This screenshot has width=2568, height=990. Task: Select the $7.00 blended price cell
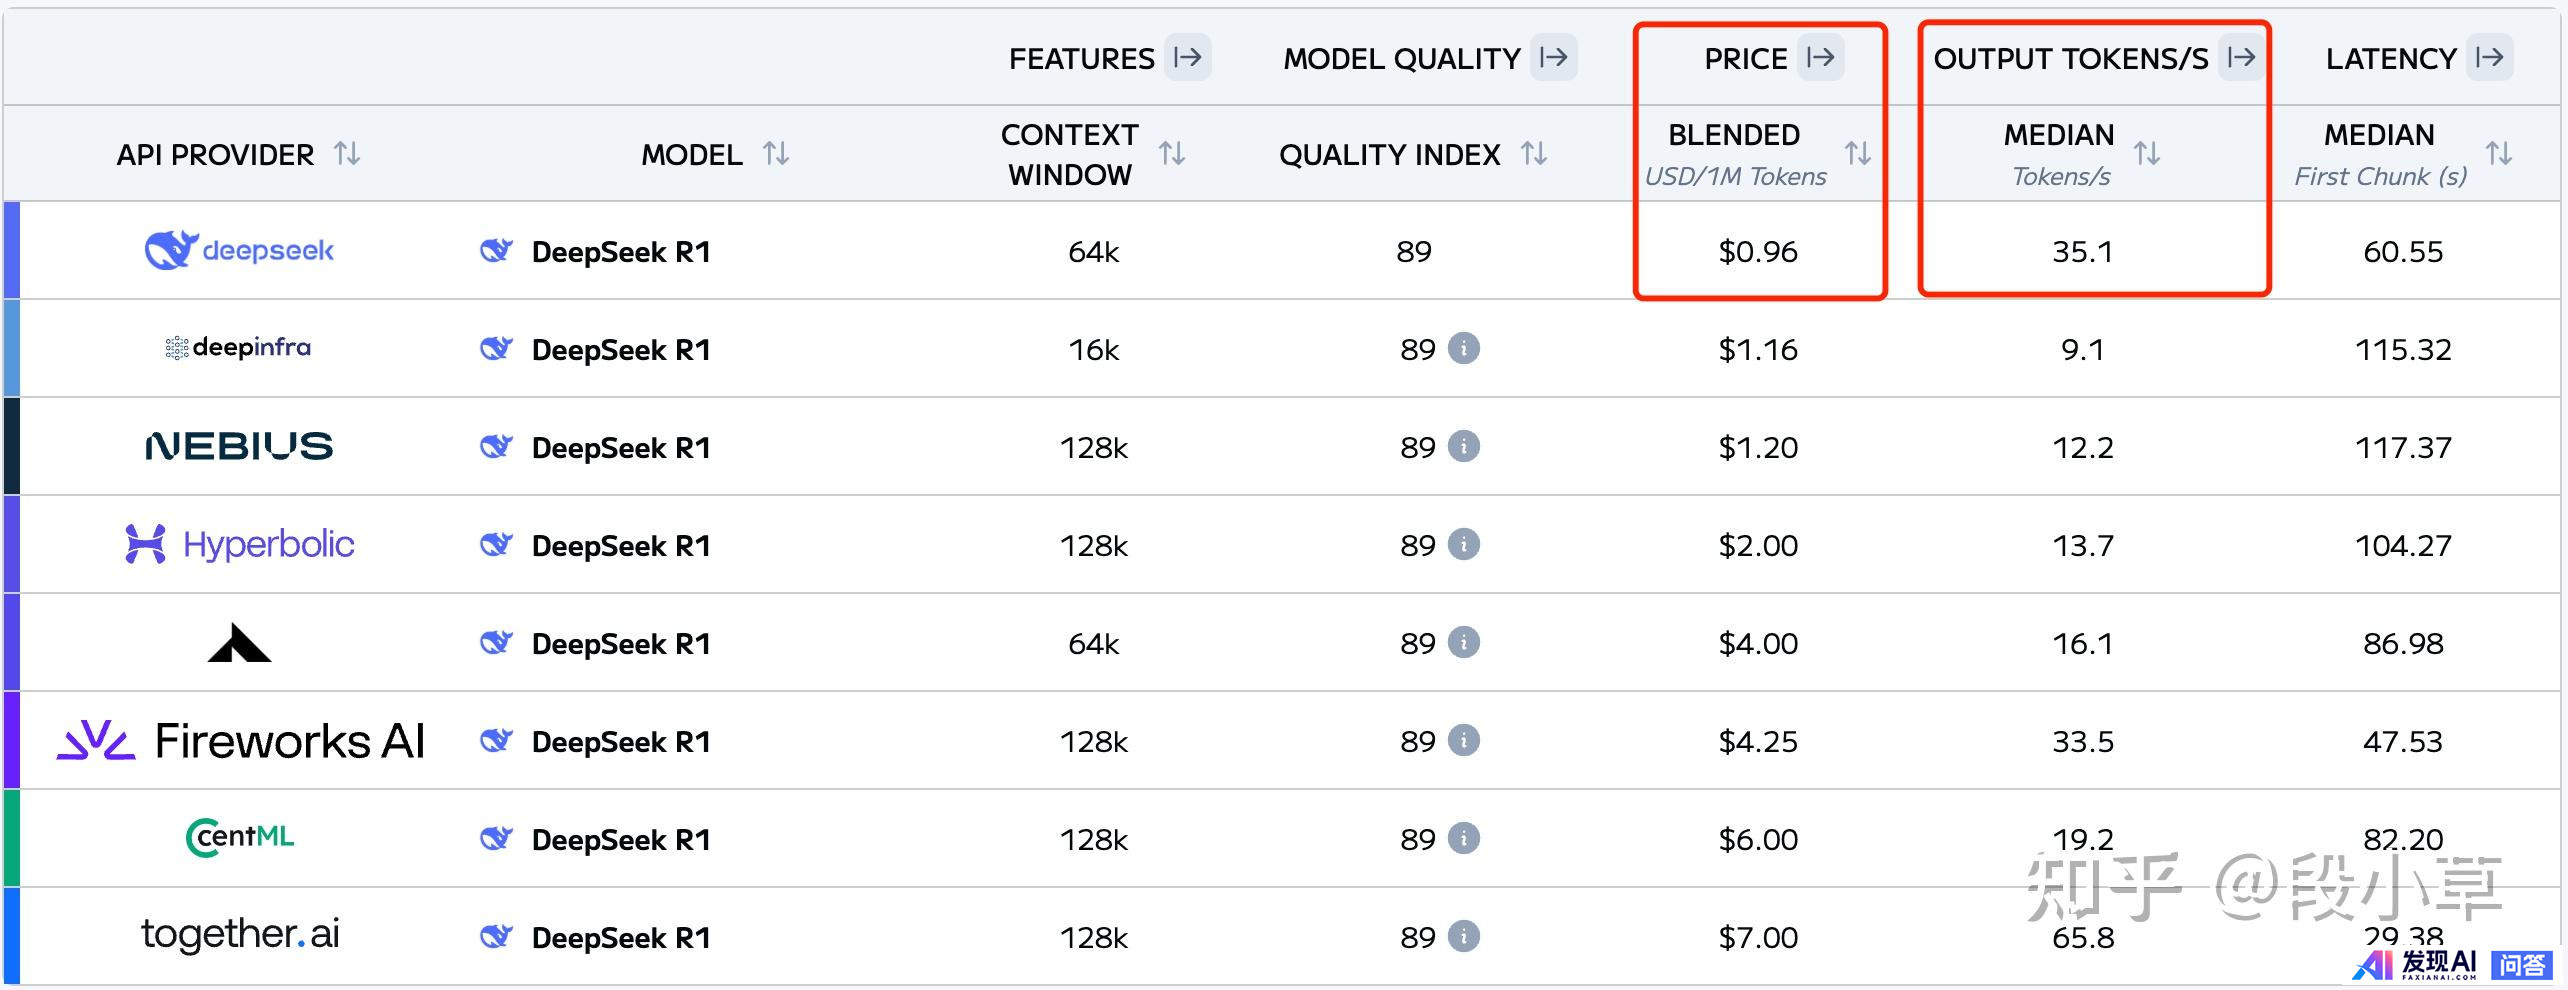click(x=1758, y=937)
